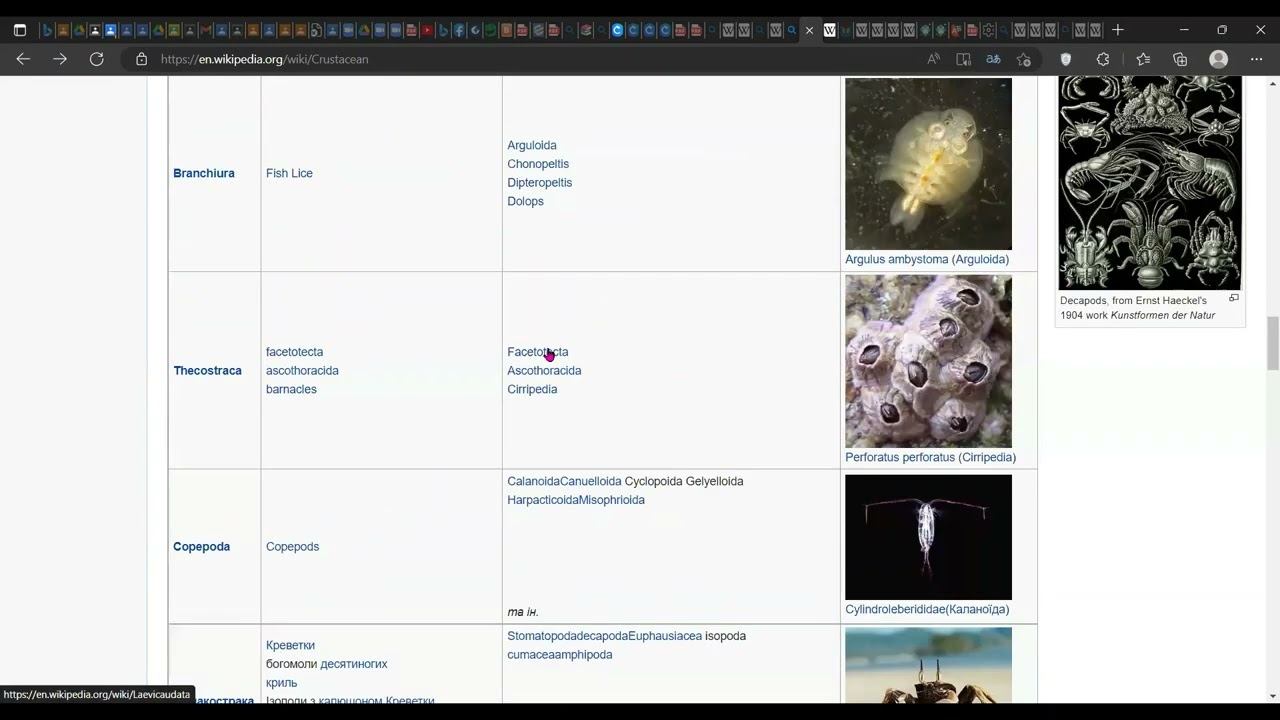Open the Dolops link
The width and height of the screenshot is (1280, 720).
tap(525, 201)
